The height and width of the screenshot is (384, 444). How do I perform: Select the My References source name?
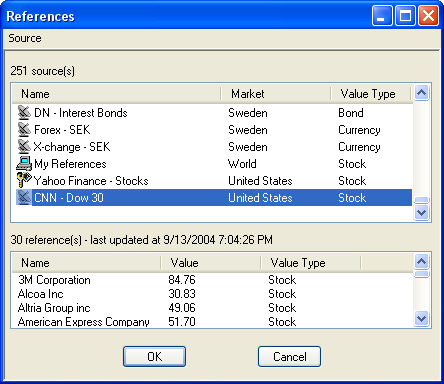(70, 164)
